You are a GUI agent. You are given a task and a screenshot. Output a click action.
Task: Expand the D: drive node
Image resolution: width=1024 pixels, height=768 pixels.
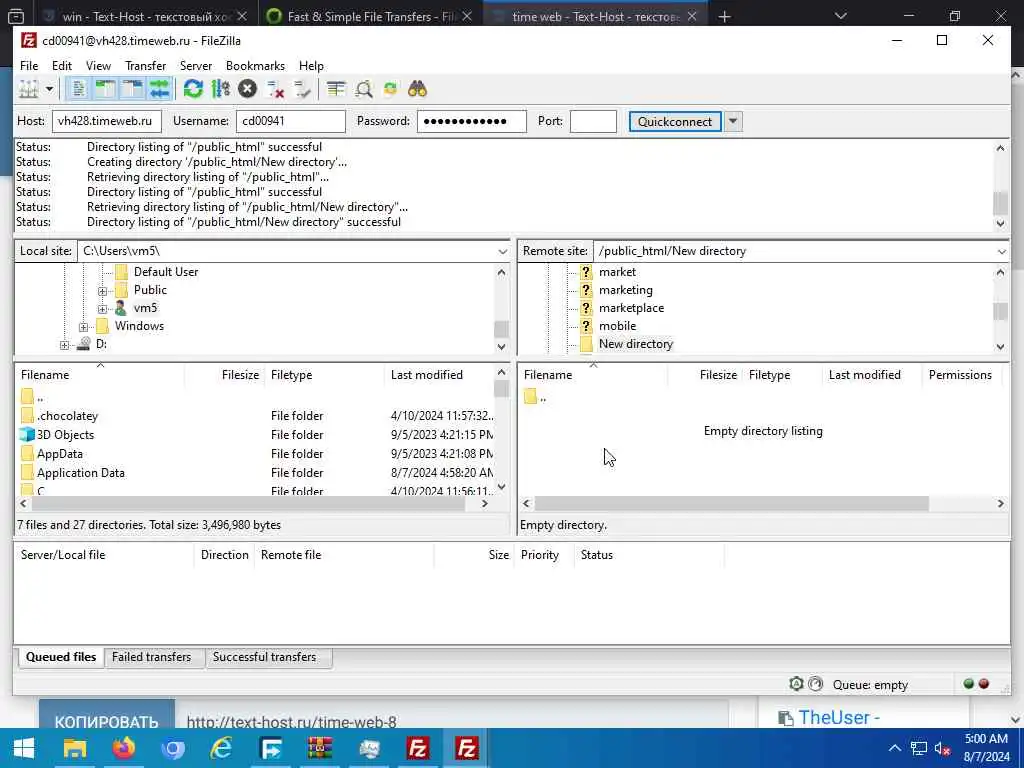[x=65, y=345]
